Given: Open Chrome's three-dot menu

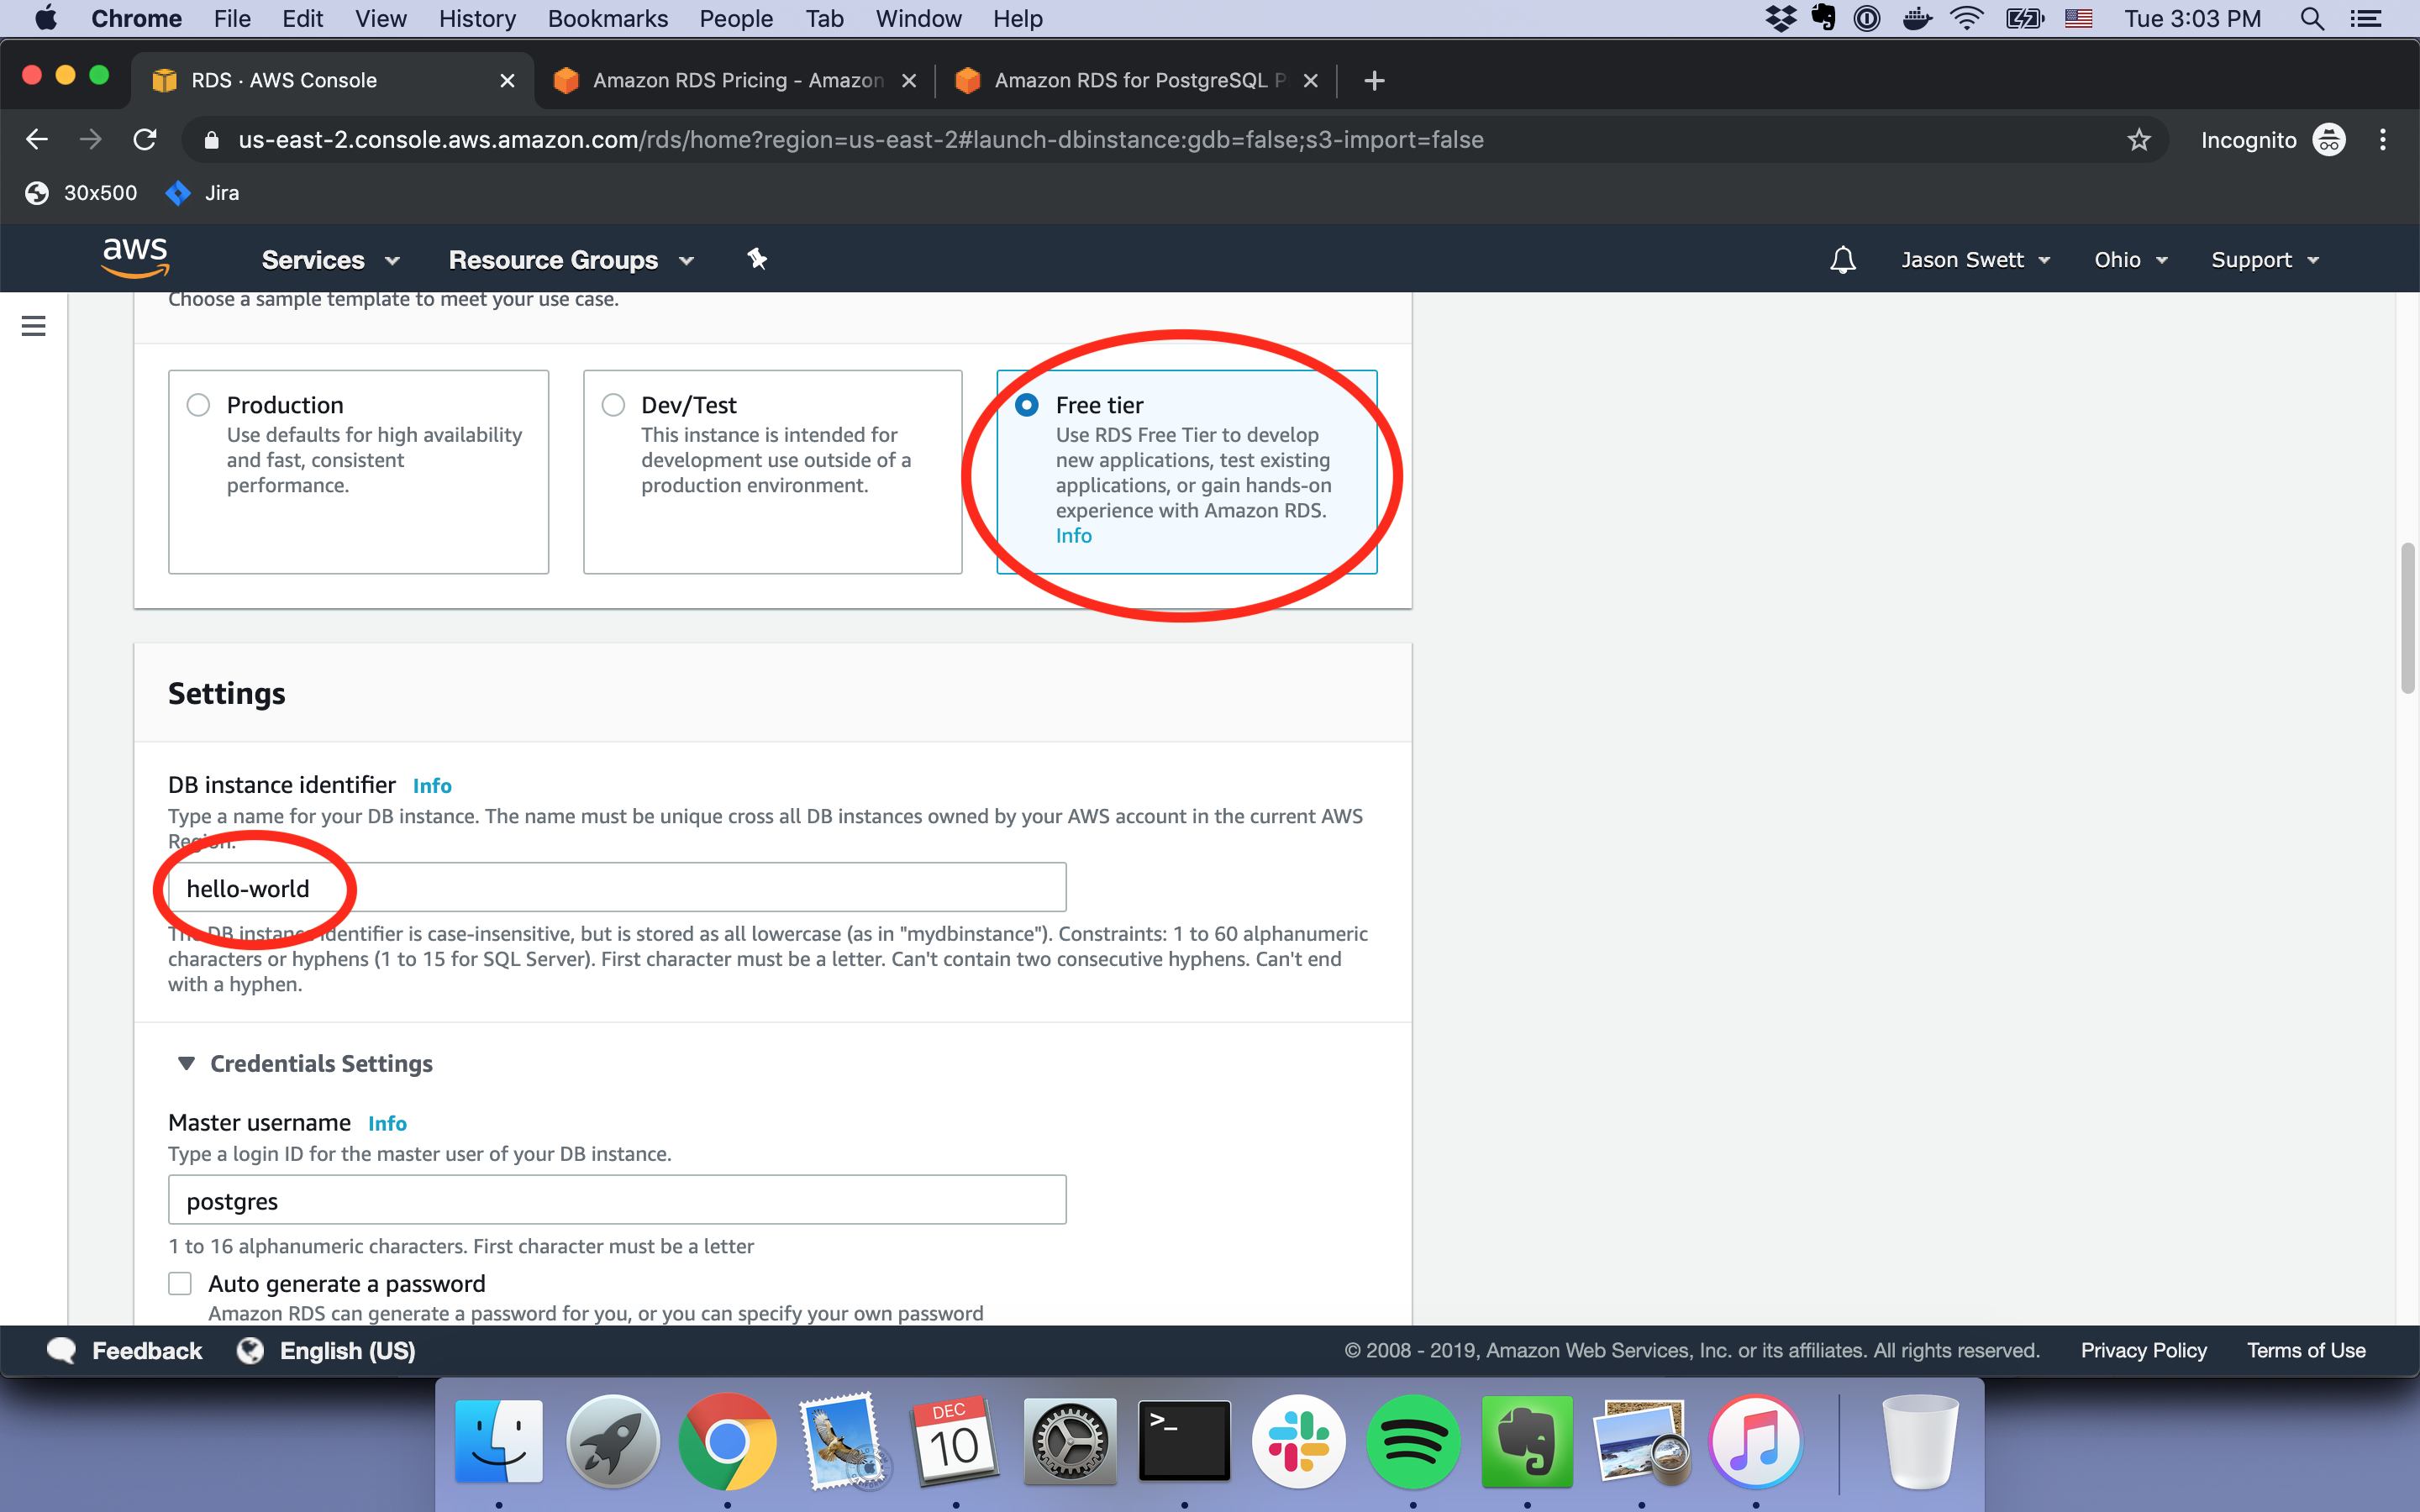Looking at the screenshot, I should tap(2383, 140).
